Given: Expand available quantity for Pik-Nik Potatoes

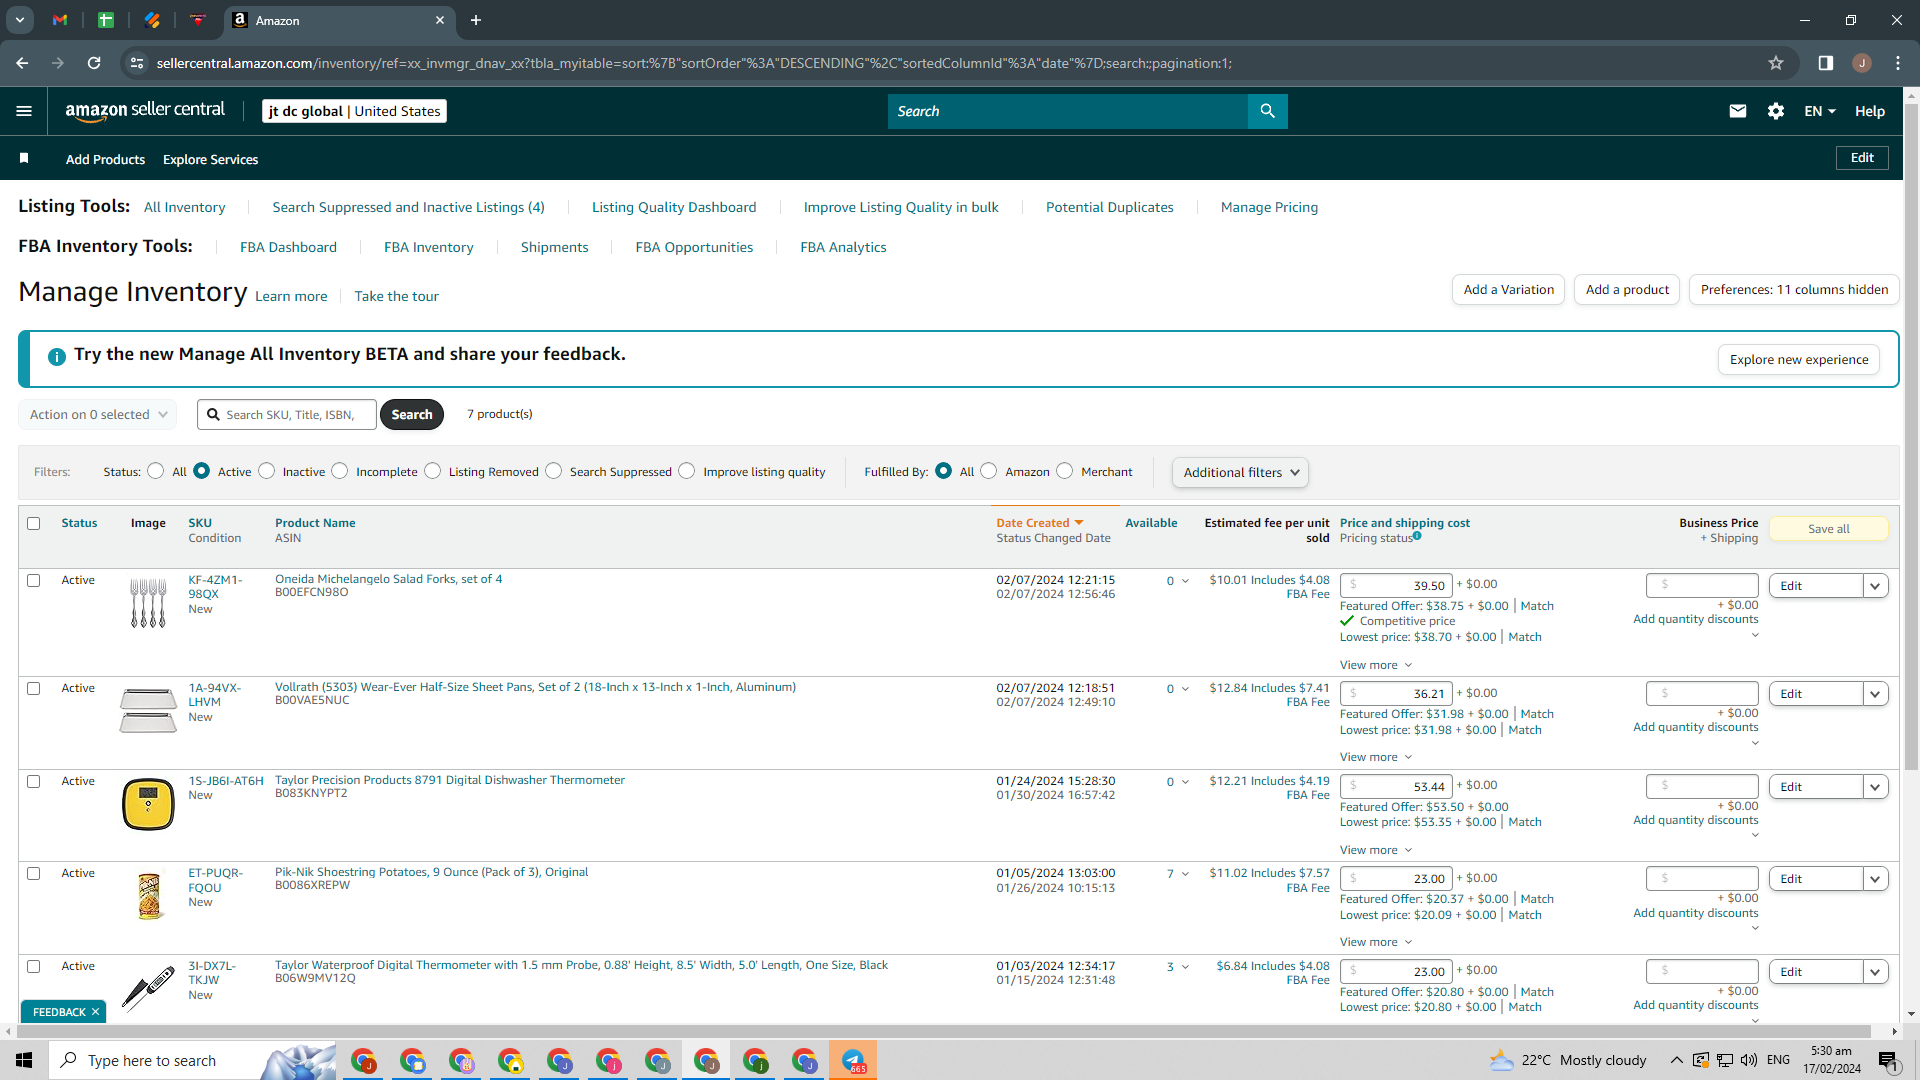Looking at the screenshot, I should coord(1178,874).
